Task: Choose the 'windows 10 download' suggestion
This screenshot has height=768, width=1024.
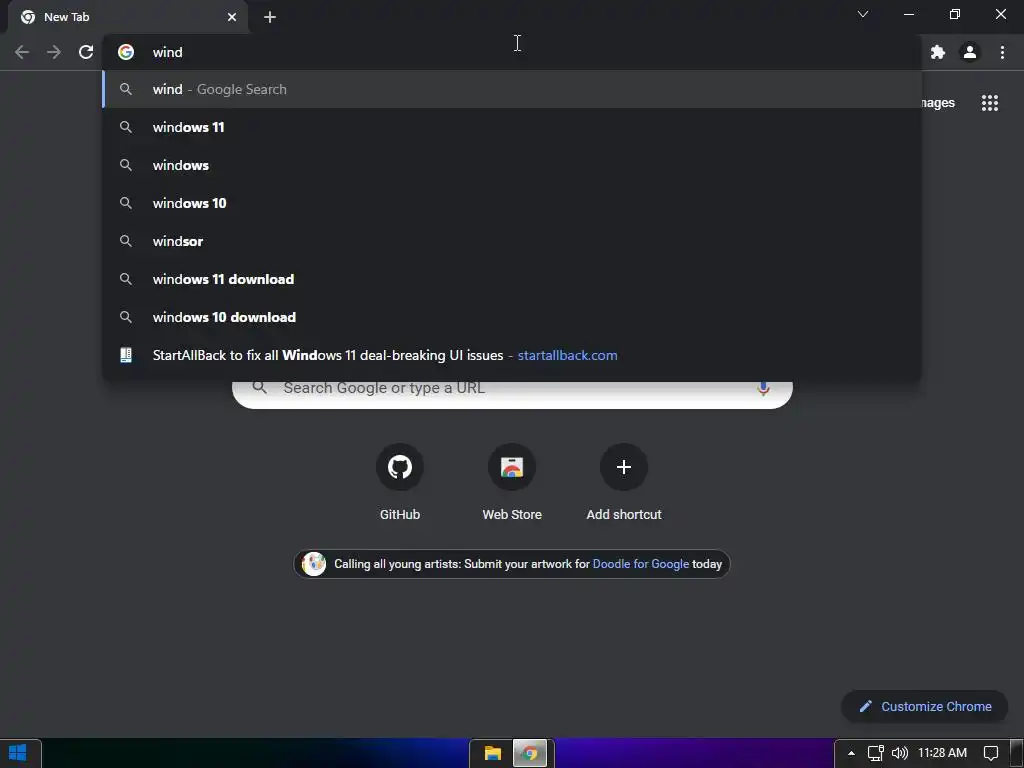Action: 512,317
